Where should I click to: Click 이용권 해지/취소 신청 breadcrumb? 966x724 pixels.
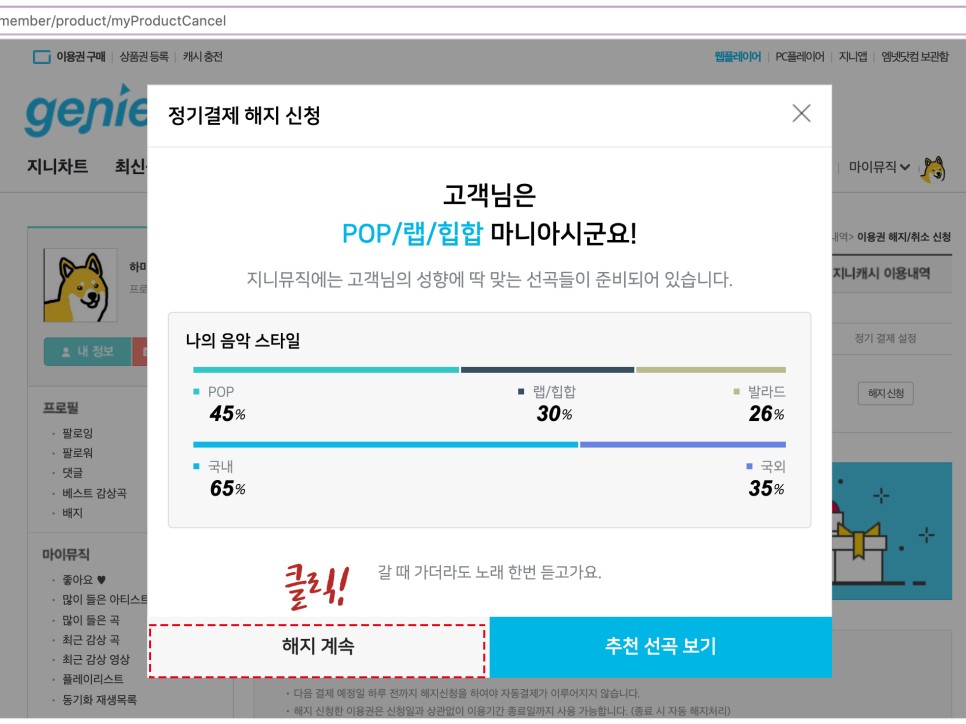pyautogui.click(x=904, y=237)
